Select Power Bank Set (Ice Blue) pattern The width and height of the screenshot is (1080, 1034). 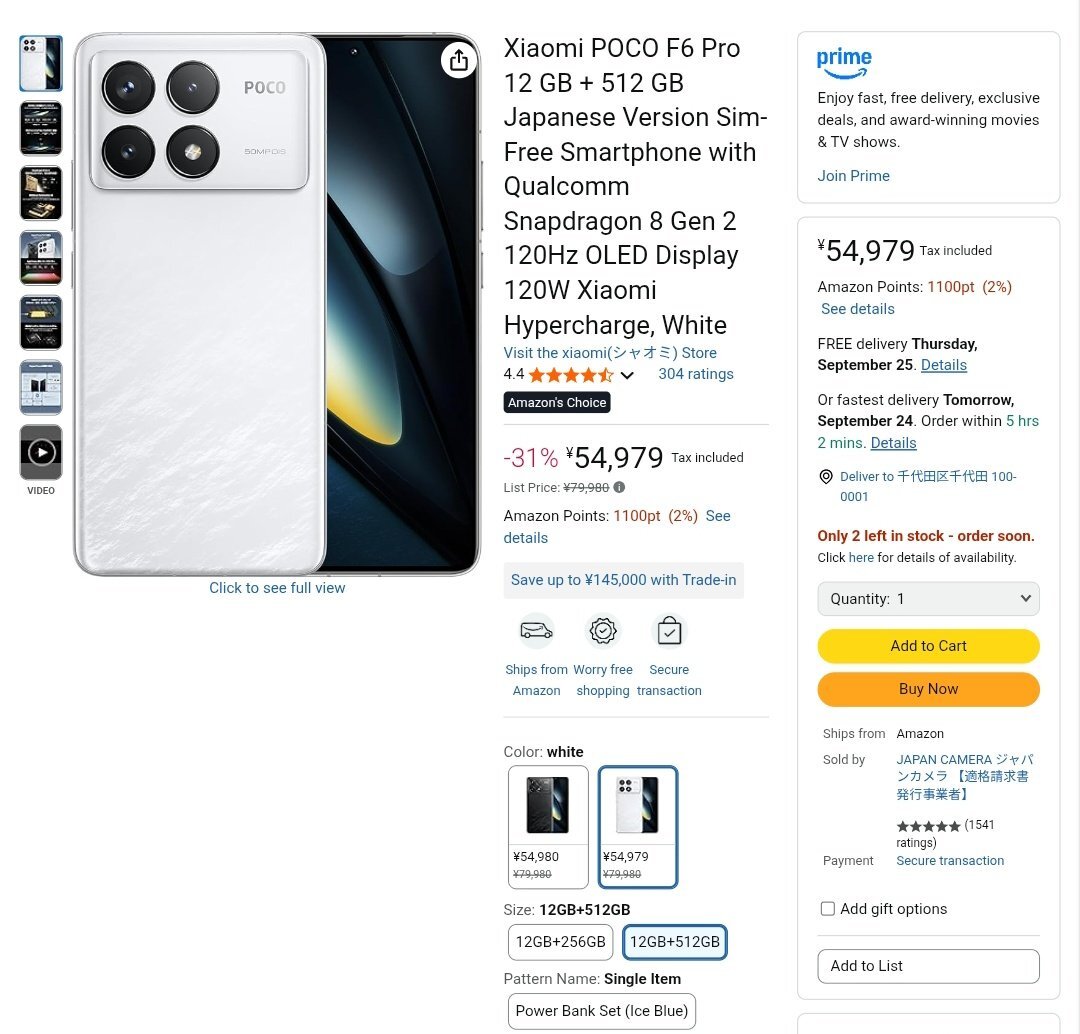(601, 1011)
